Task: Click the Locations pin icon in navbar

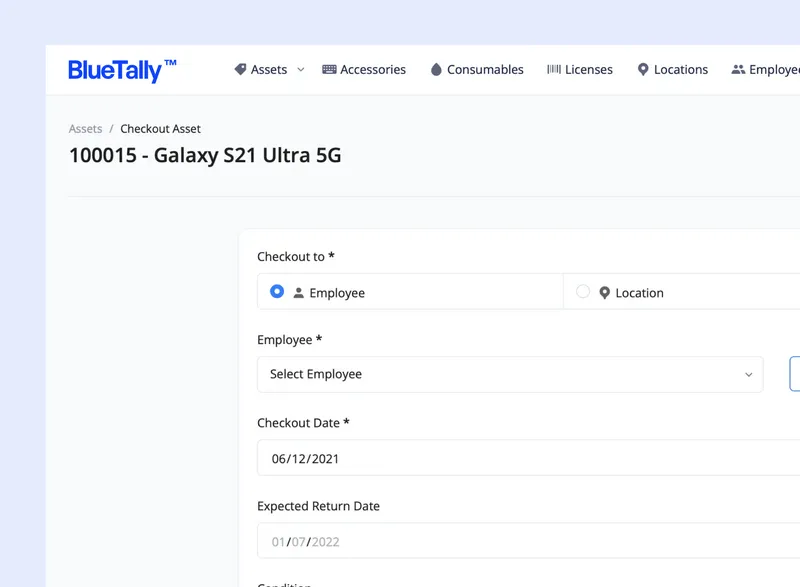Action: (643, 69)
